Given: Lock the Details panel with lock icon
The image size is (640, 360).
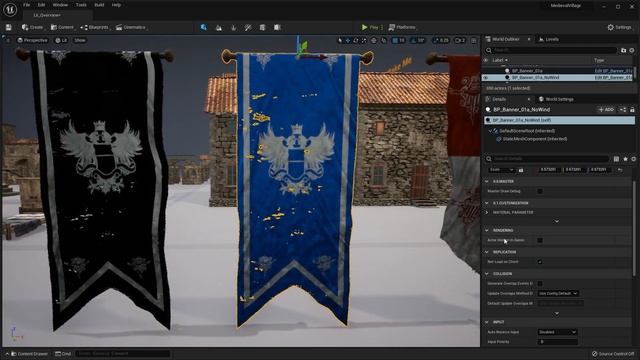Looking at the screenshot, I should coord(632,109).
